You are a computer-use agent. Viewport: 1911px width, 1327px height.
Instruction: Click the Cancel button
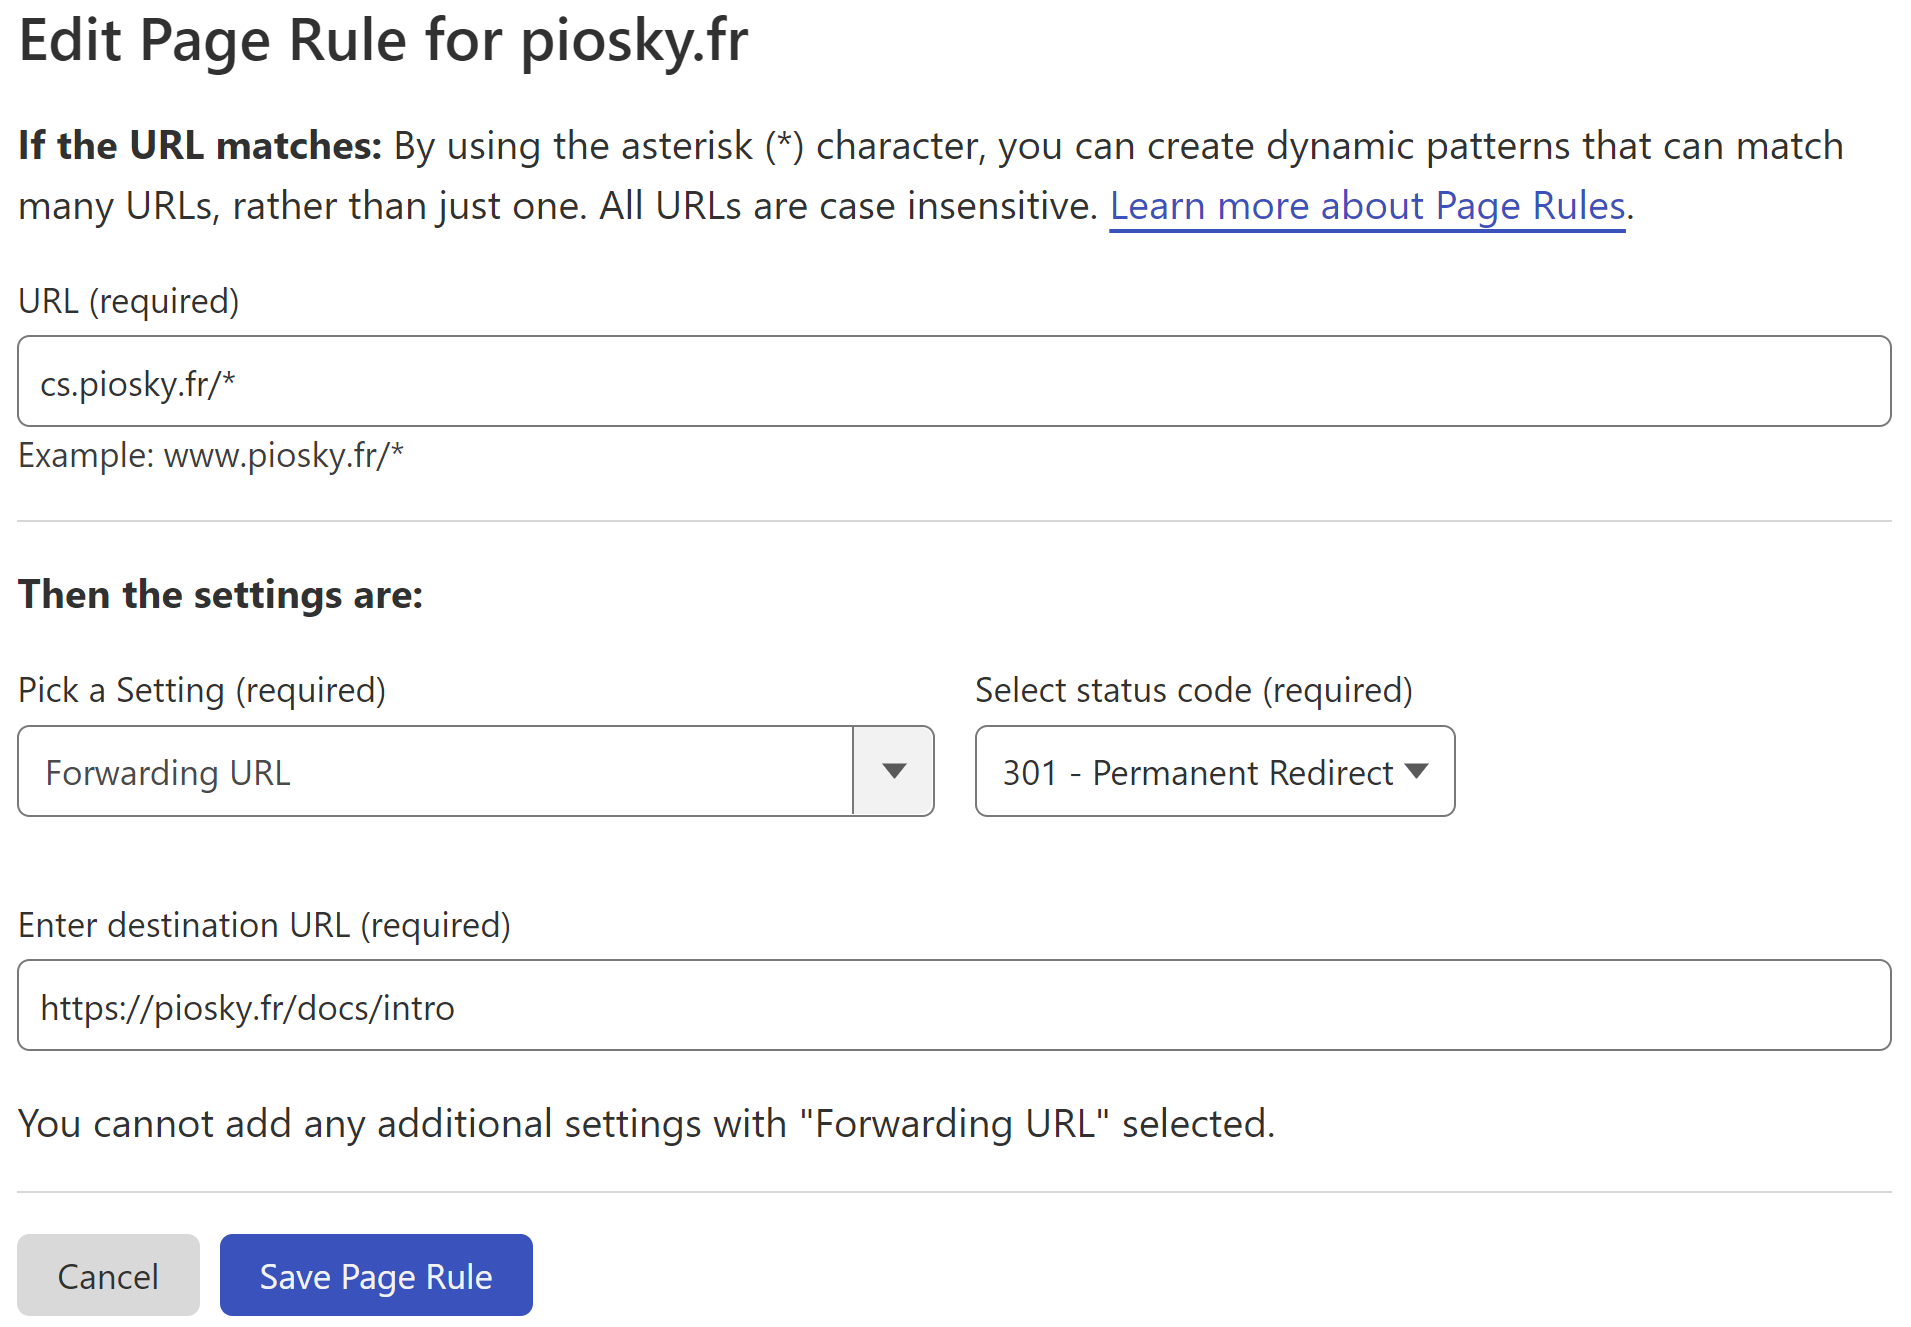pos(108,1275)
